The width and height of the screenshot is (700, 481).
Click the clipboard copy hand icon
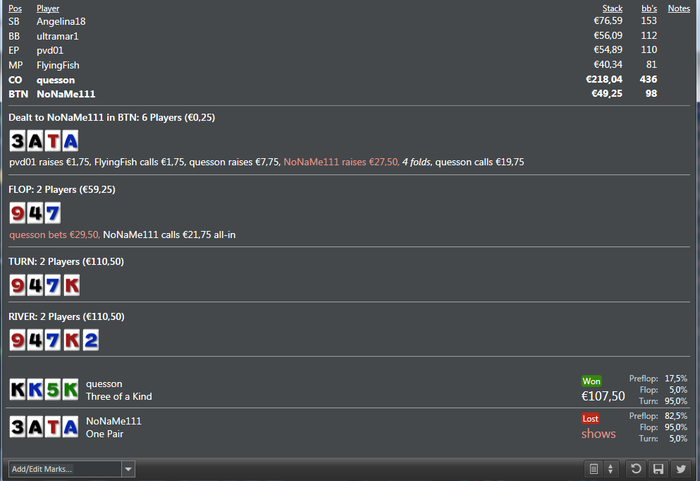point(593,469)
